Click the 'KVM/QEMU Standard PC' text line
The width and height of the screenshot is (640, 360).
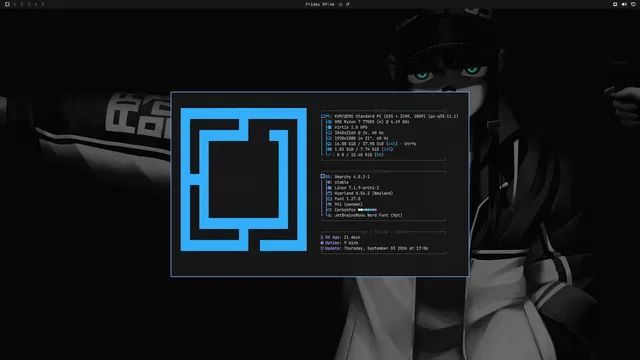point(396,116)
